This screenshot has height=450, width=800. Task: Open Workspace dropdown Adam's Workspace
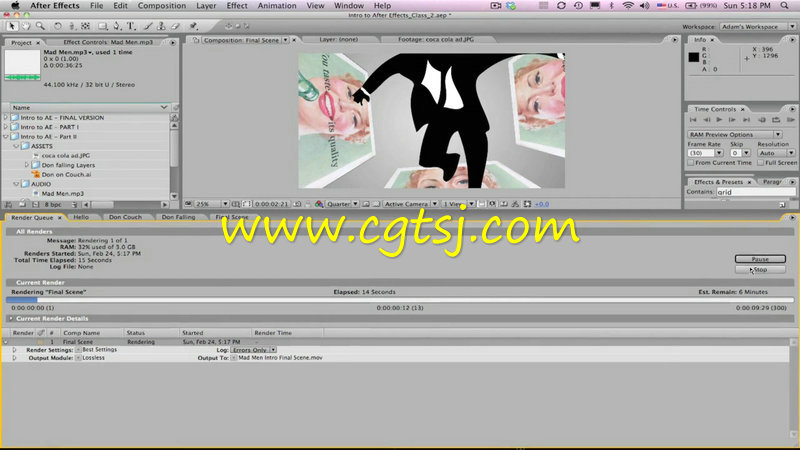click(x=758, y=27)
